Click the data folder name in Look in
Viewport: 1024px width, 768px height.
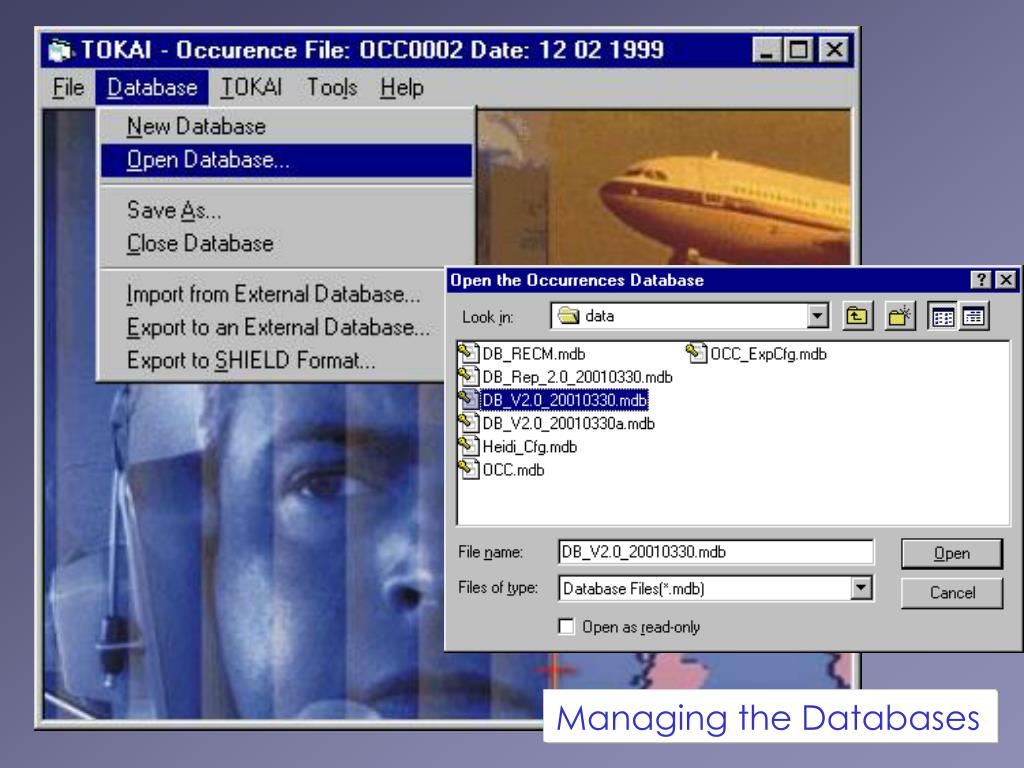(600, 316)
